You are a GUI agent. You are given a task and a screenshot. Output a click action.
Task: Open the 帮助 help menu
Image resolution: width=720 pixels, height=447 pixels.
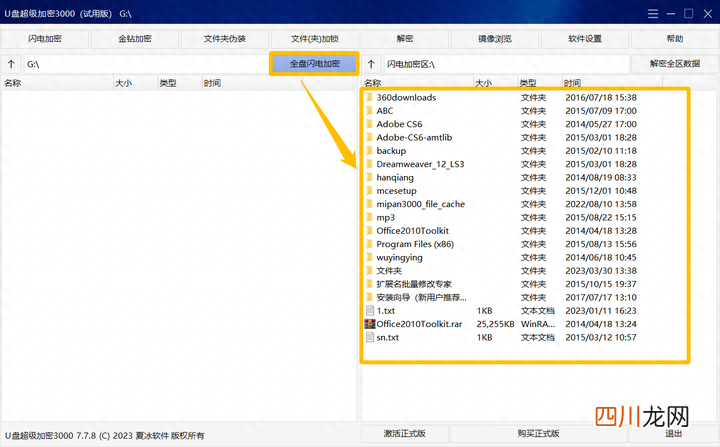(675, 39)
